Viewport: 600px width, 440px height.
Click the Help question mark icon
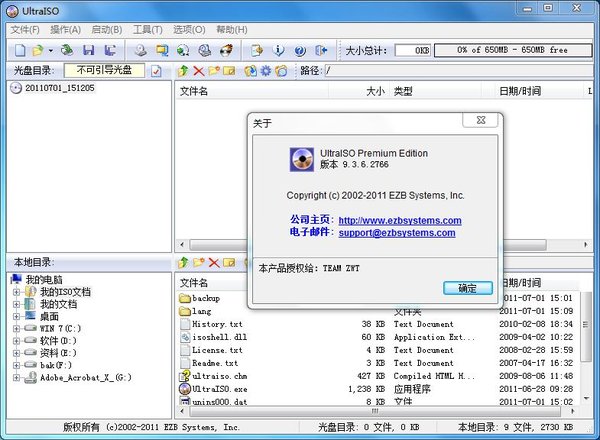point(300,50)
